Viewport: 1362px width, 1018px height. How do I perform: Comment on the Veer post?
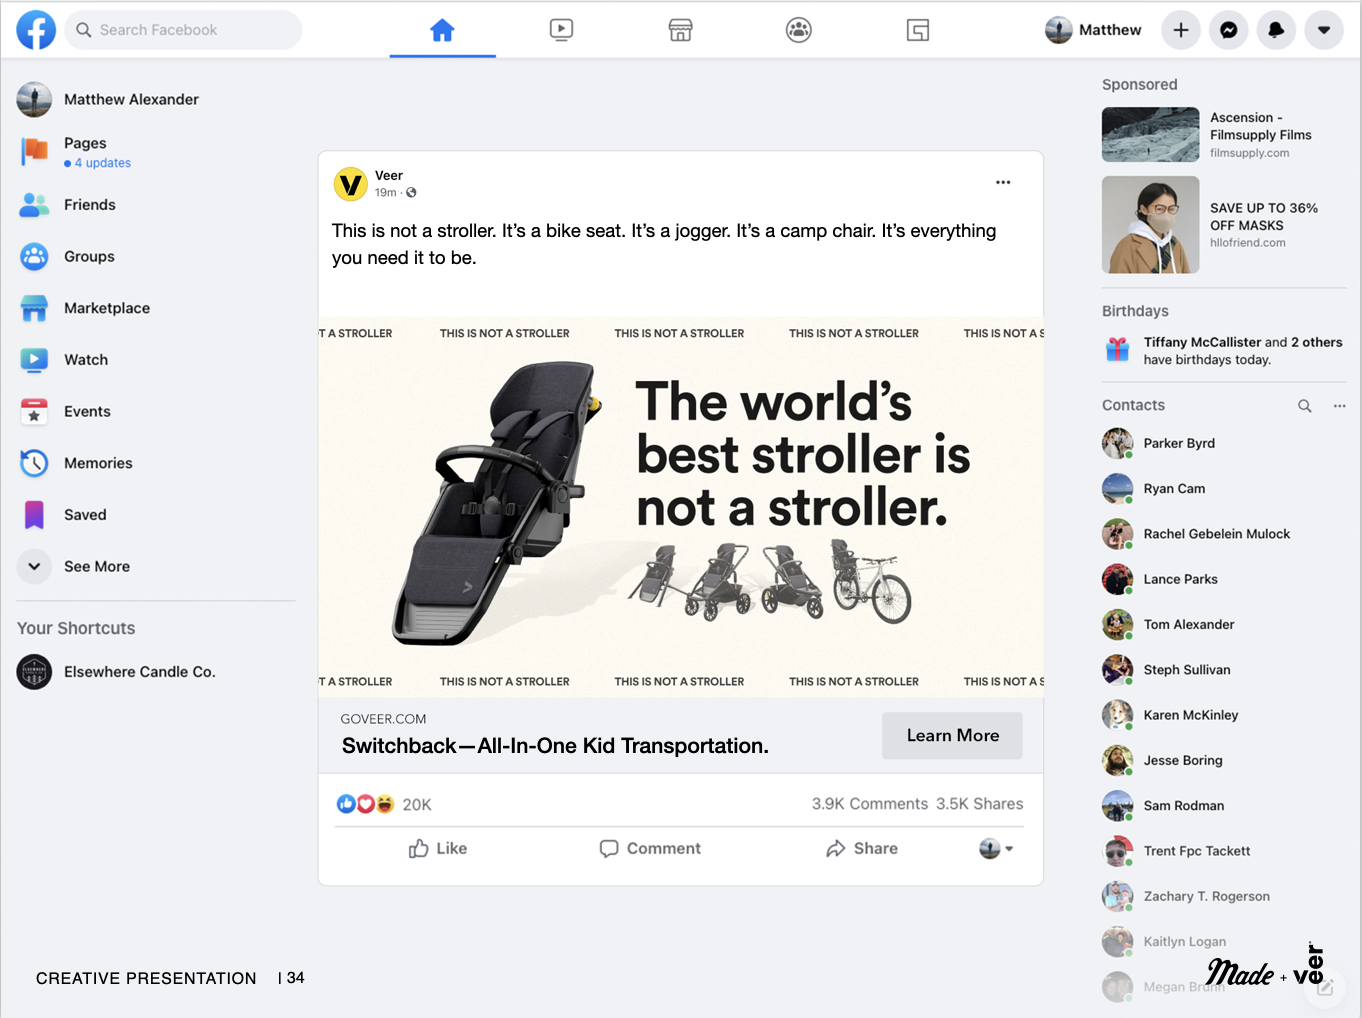click(x=650, y=848)
